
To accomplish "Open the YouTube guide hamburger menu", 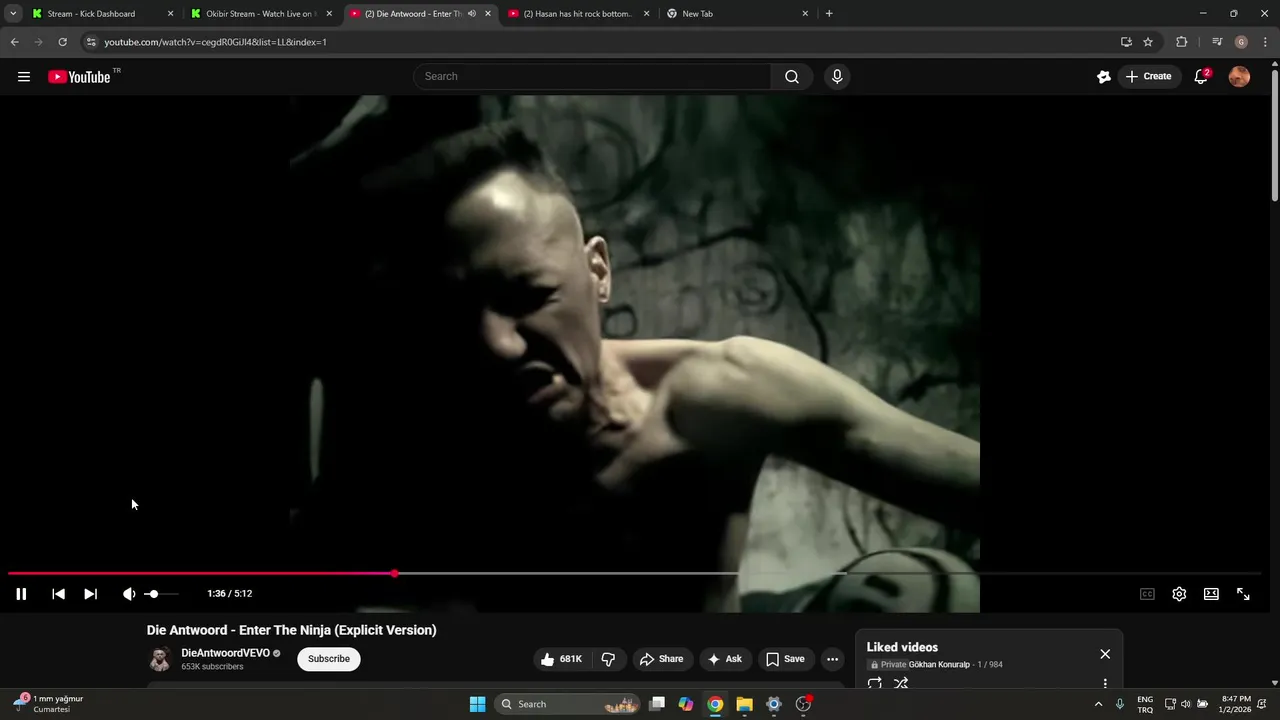I will (x=24, y=77).
